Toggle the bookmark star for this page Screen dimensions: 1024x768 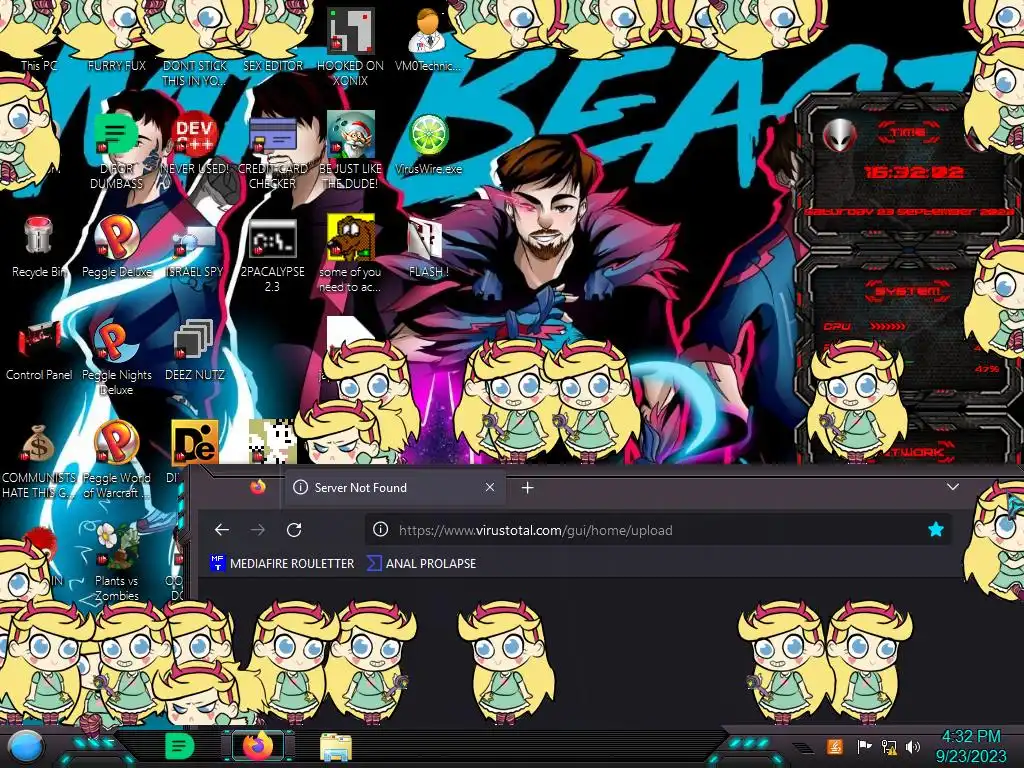tap(936, 530)
